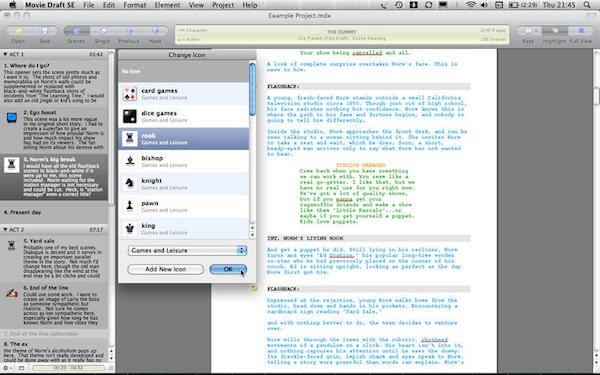Click the rook icon on Yard sale scene
This screenshot has width=600, height=375.
(11, 246)
